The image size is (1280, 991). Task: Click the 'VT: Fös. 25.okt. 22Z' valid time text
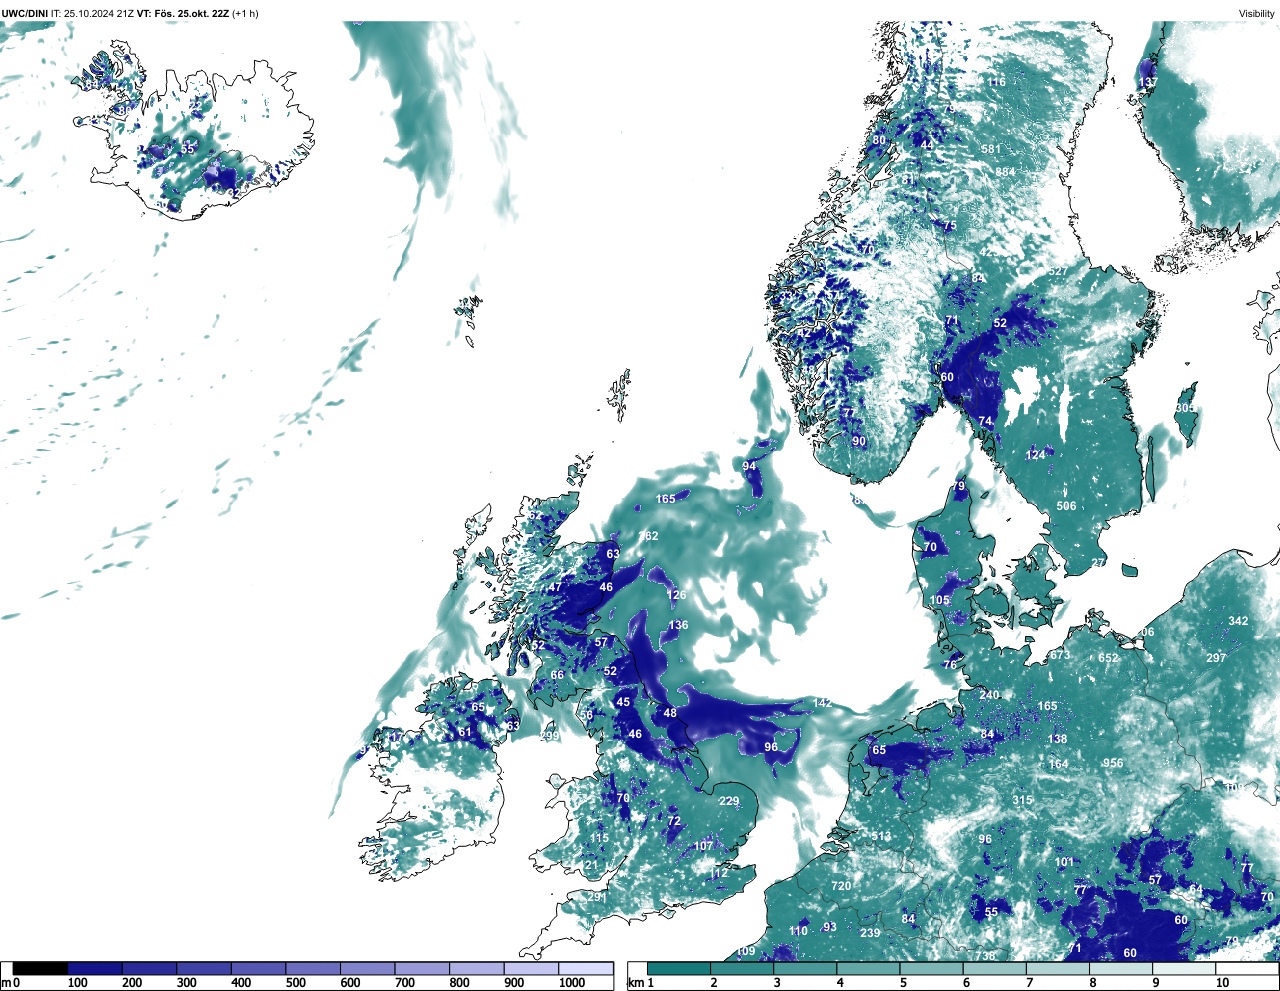click(183, 13)
